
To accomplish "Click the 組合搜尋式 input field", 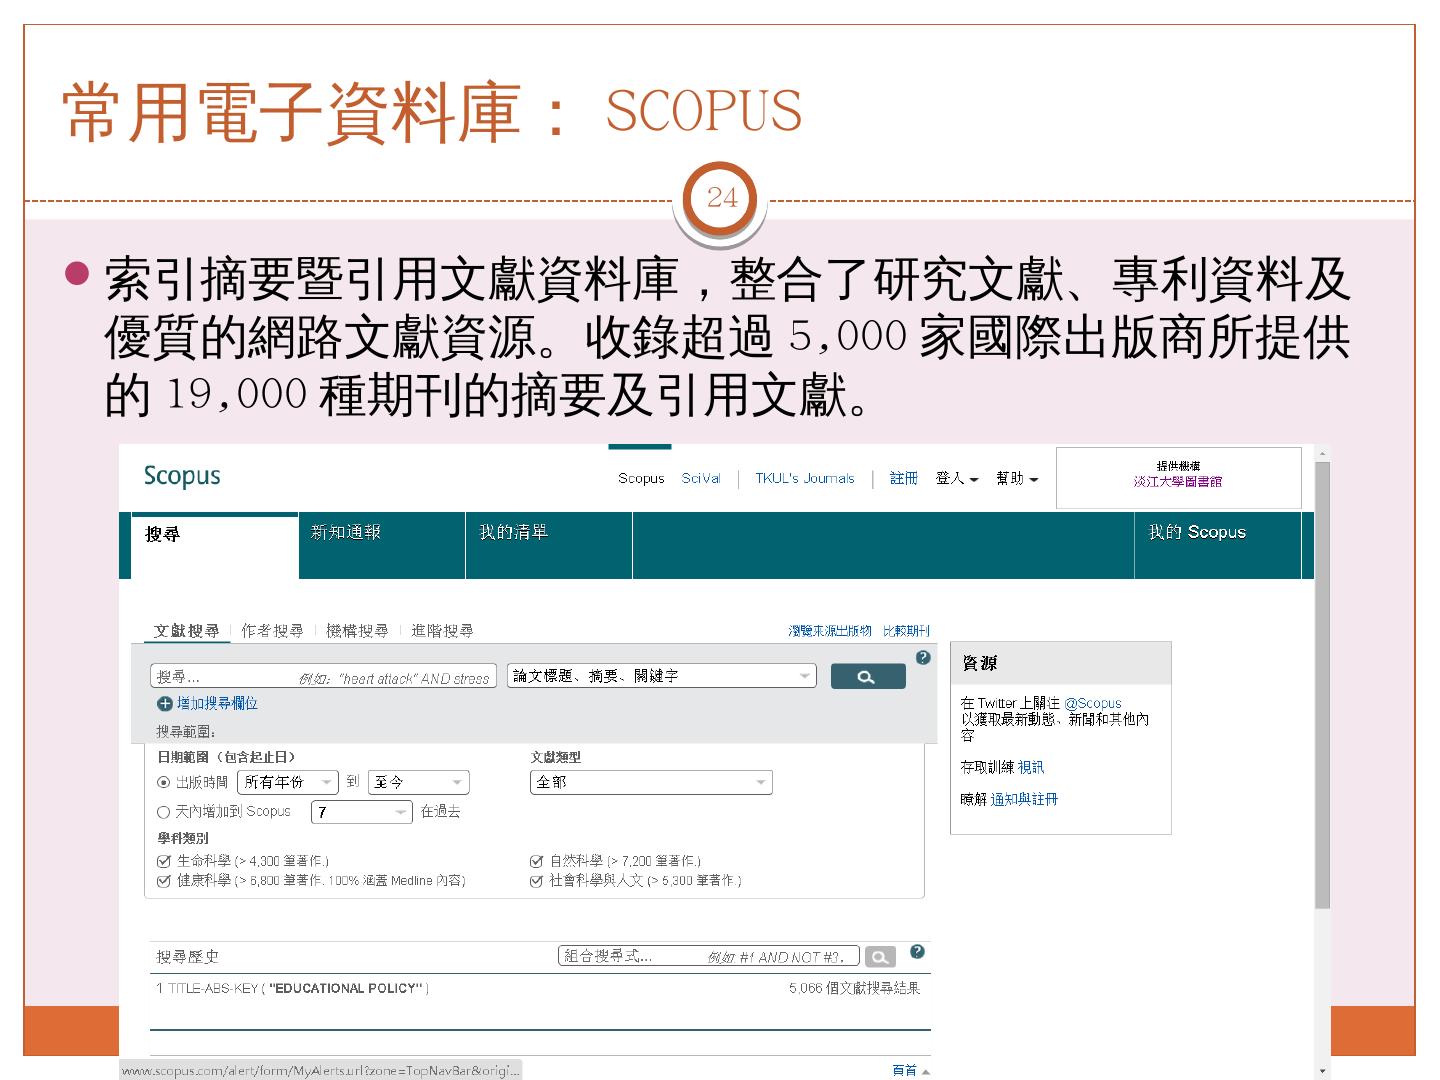I will point(709,957).
